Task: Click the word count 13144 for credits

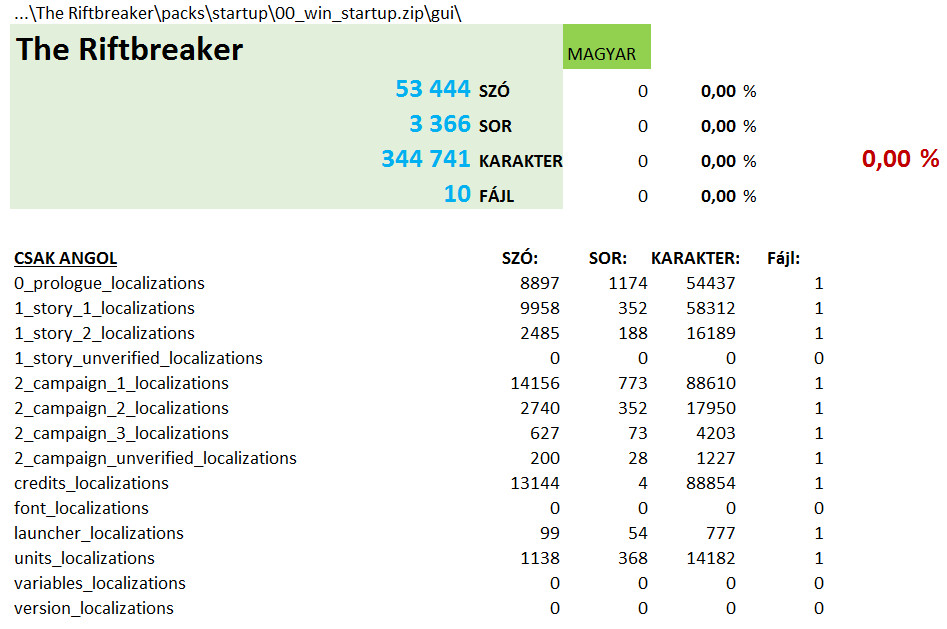Action: pyautogui.click(x=535, y=483)
